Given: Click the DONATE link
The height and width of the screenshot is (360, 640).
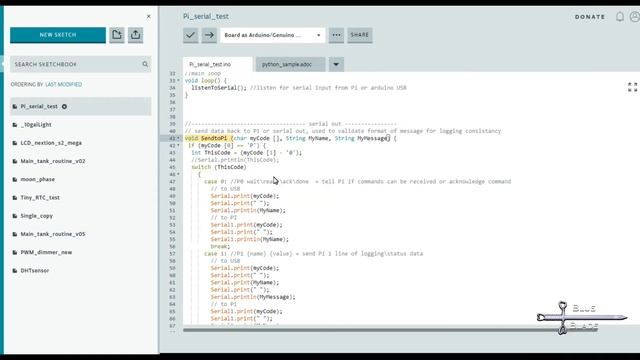Looking at the screenshot, I should (590, 17).
